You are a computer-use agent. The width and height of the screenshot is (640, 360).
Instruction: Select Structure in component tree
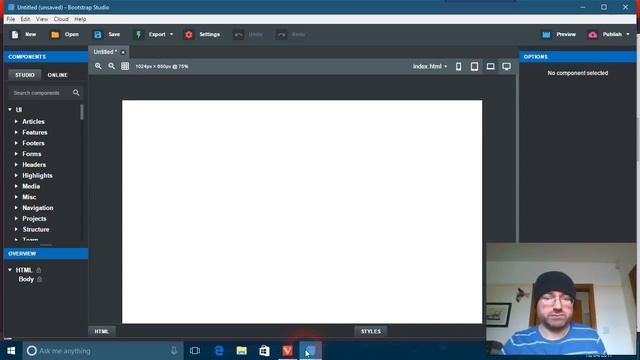click(x=36, y=229)
